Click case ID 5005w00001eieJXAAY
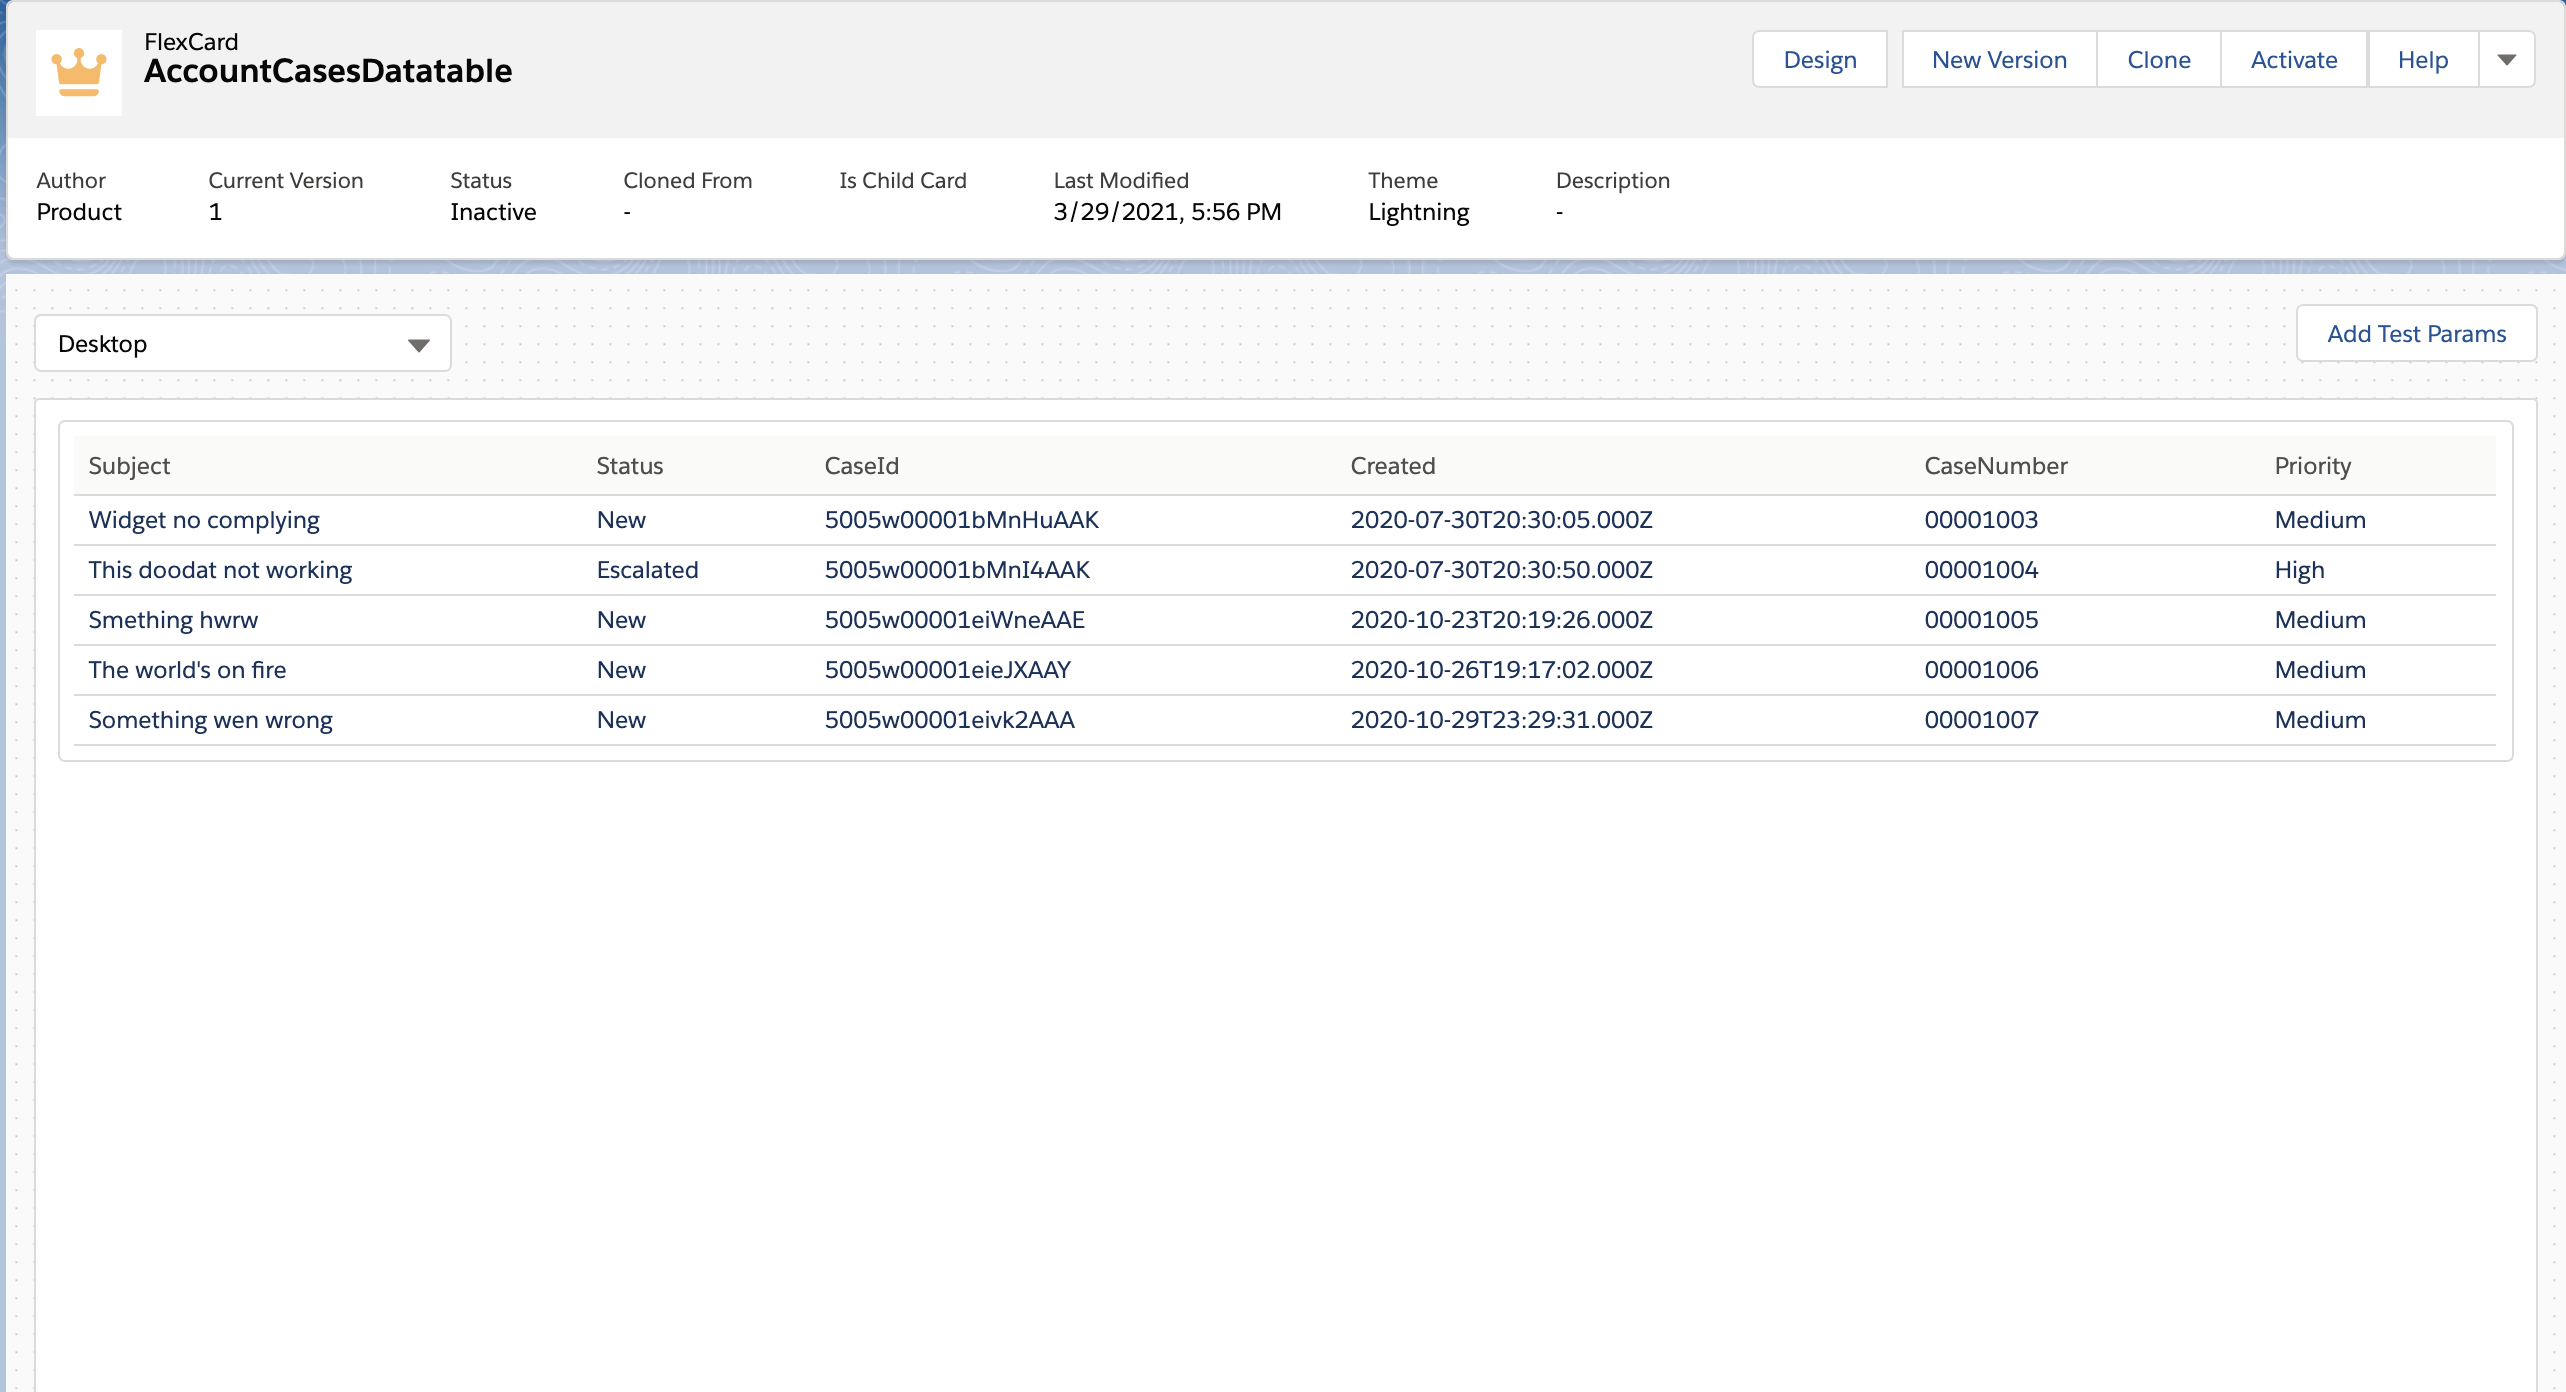Viewport: 2566px width, 1392px height. 947,670
